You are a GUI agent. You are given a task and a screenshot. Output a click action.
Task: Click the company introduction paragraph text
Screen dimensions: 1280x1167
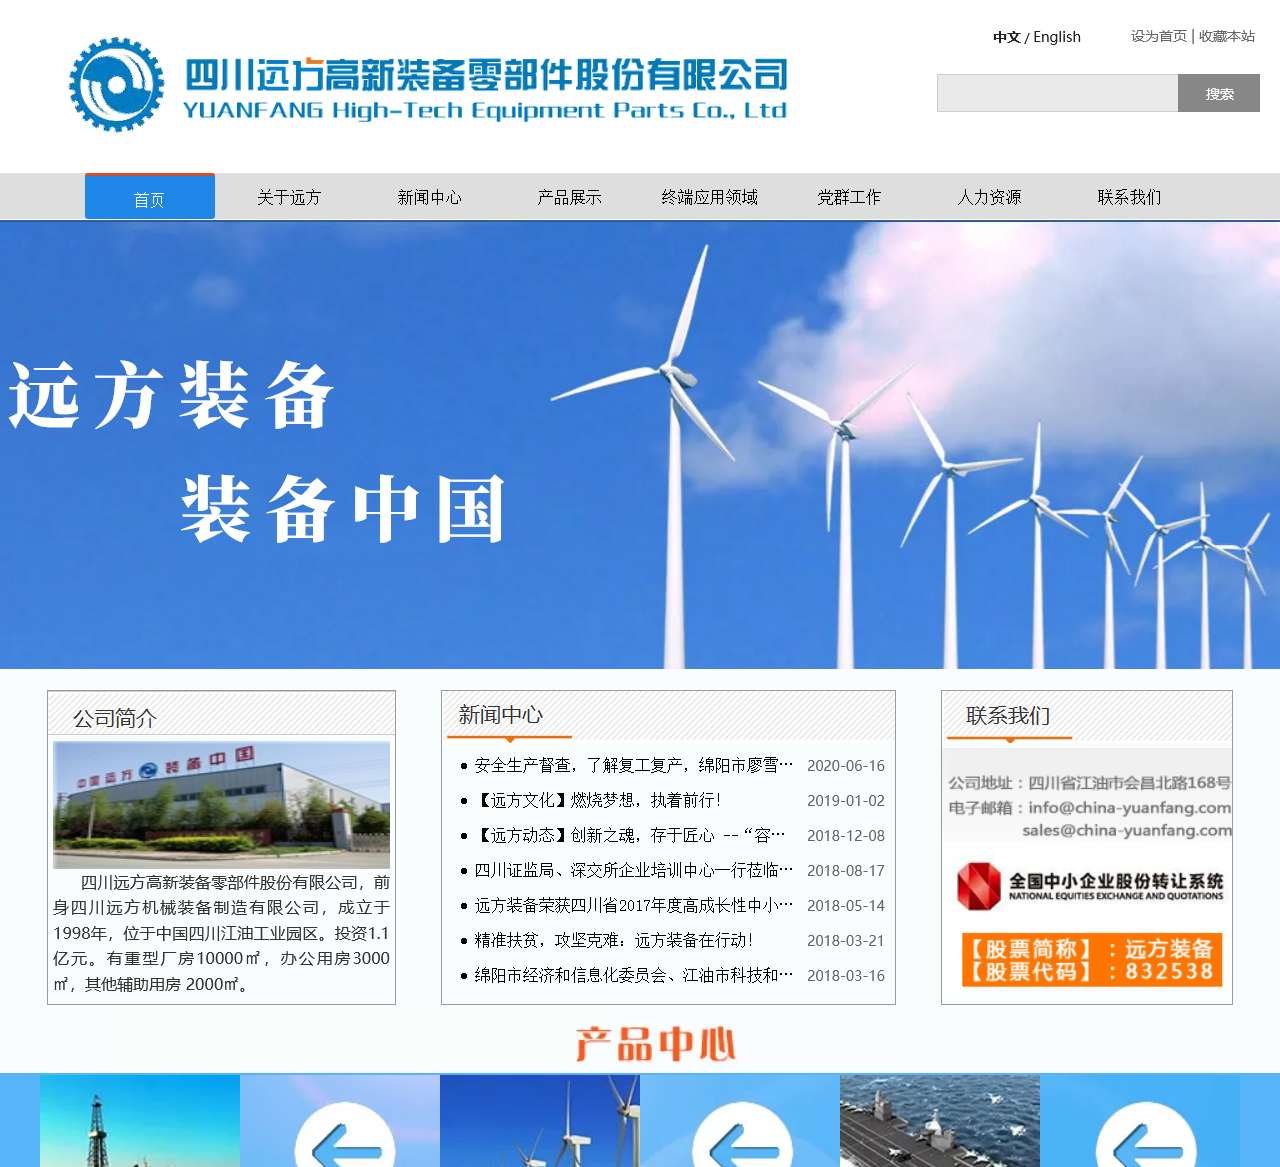click(222, 933)
